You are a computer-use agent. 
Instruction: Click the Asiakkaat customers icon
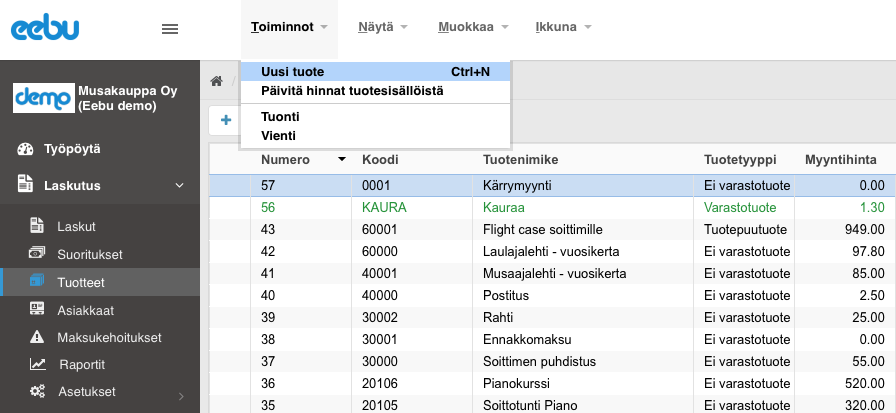click(37, 309)
